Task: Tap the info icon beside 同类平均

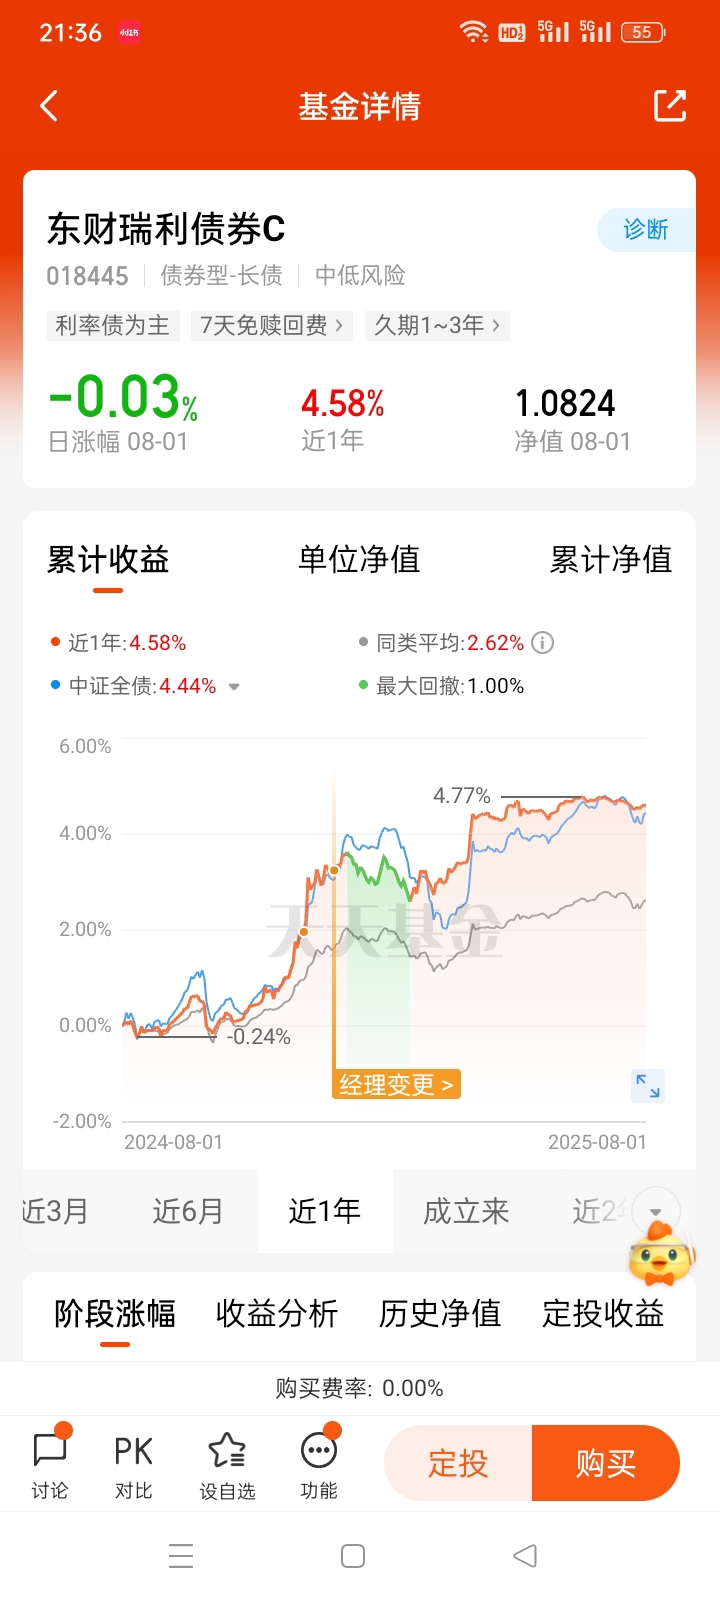Action: tap(542, 643)
